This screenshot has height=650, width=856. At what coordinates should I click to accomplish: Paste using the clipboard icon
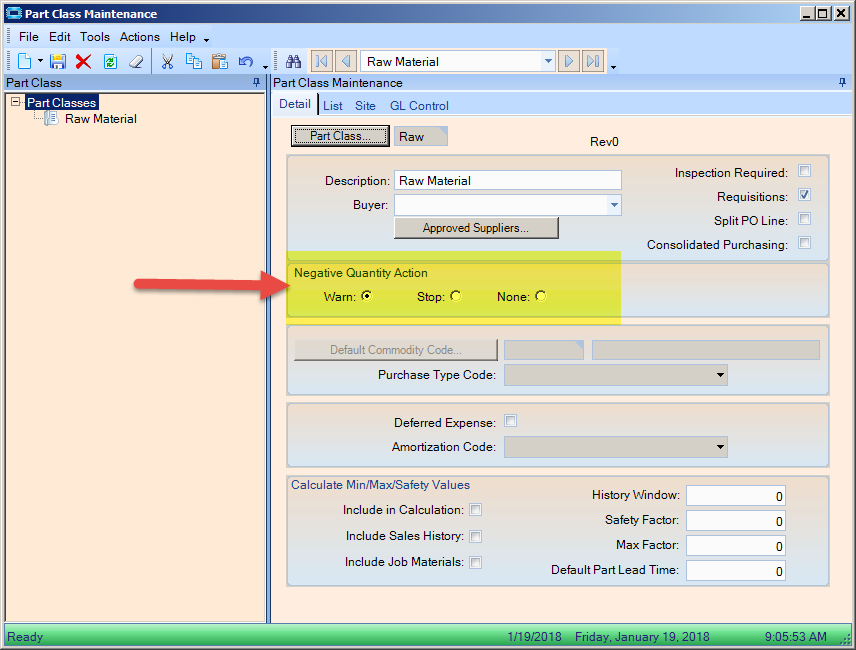pyautogui.click(x=219, y=61)
